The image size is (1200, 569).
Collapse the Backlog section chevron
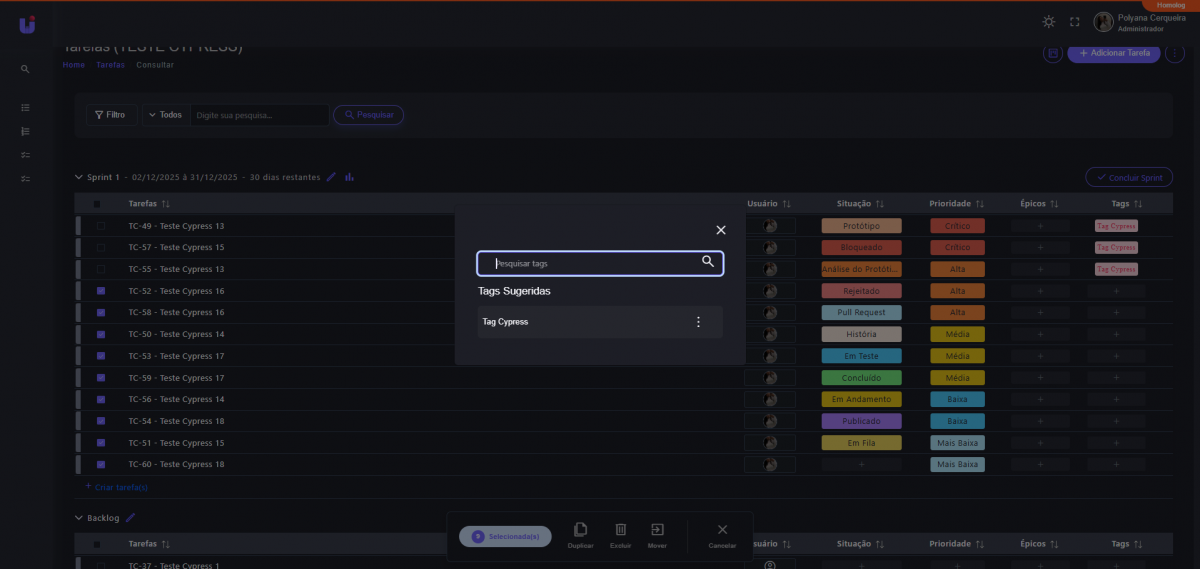coord(80,518)
